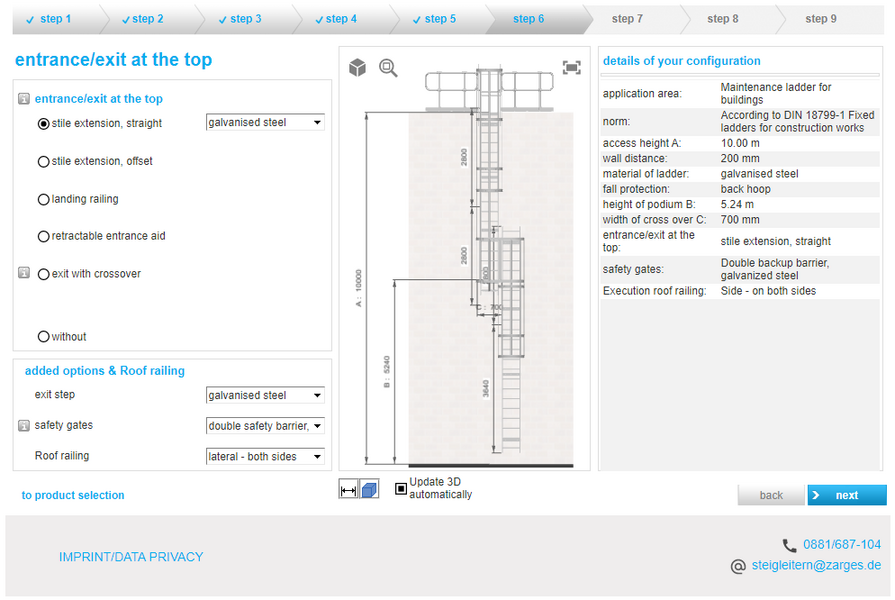Expand the stile extension material dropdown
The image size is (895, 600).
coord(265,122)
